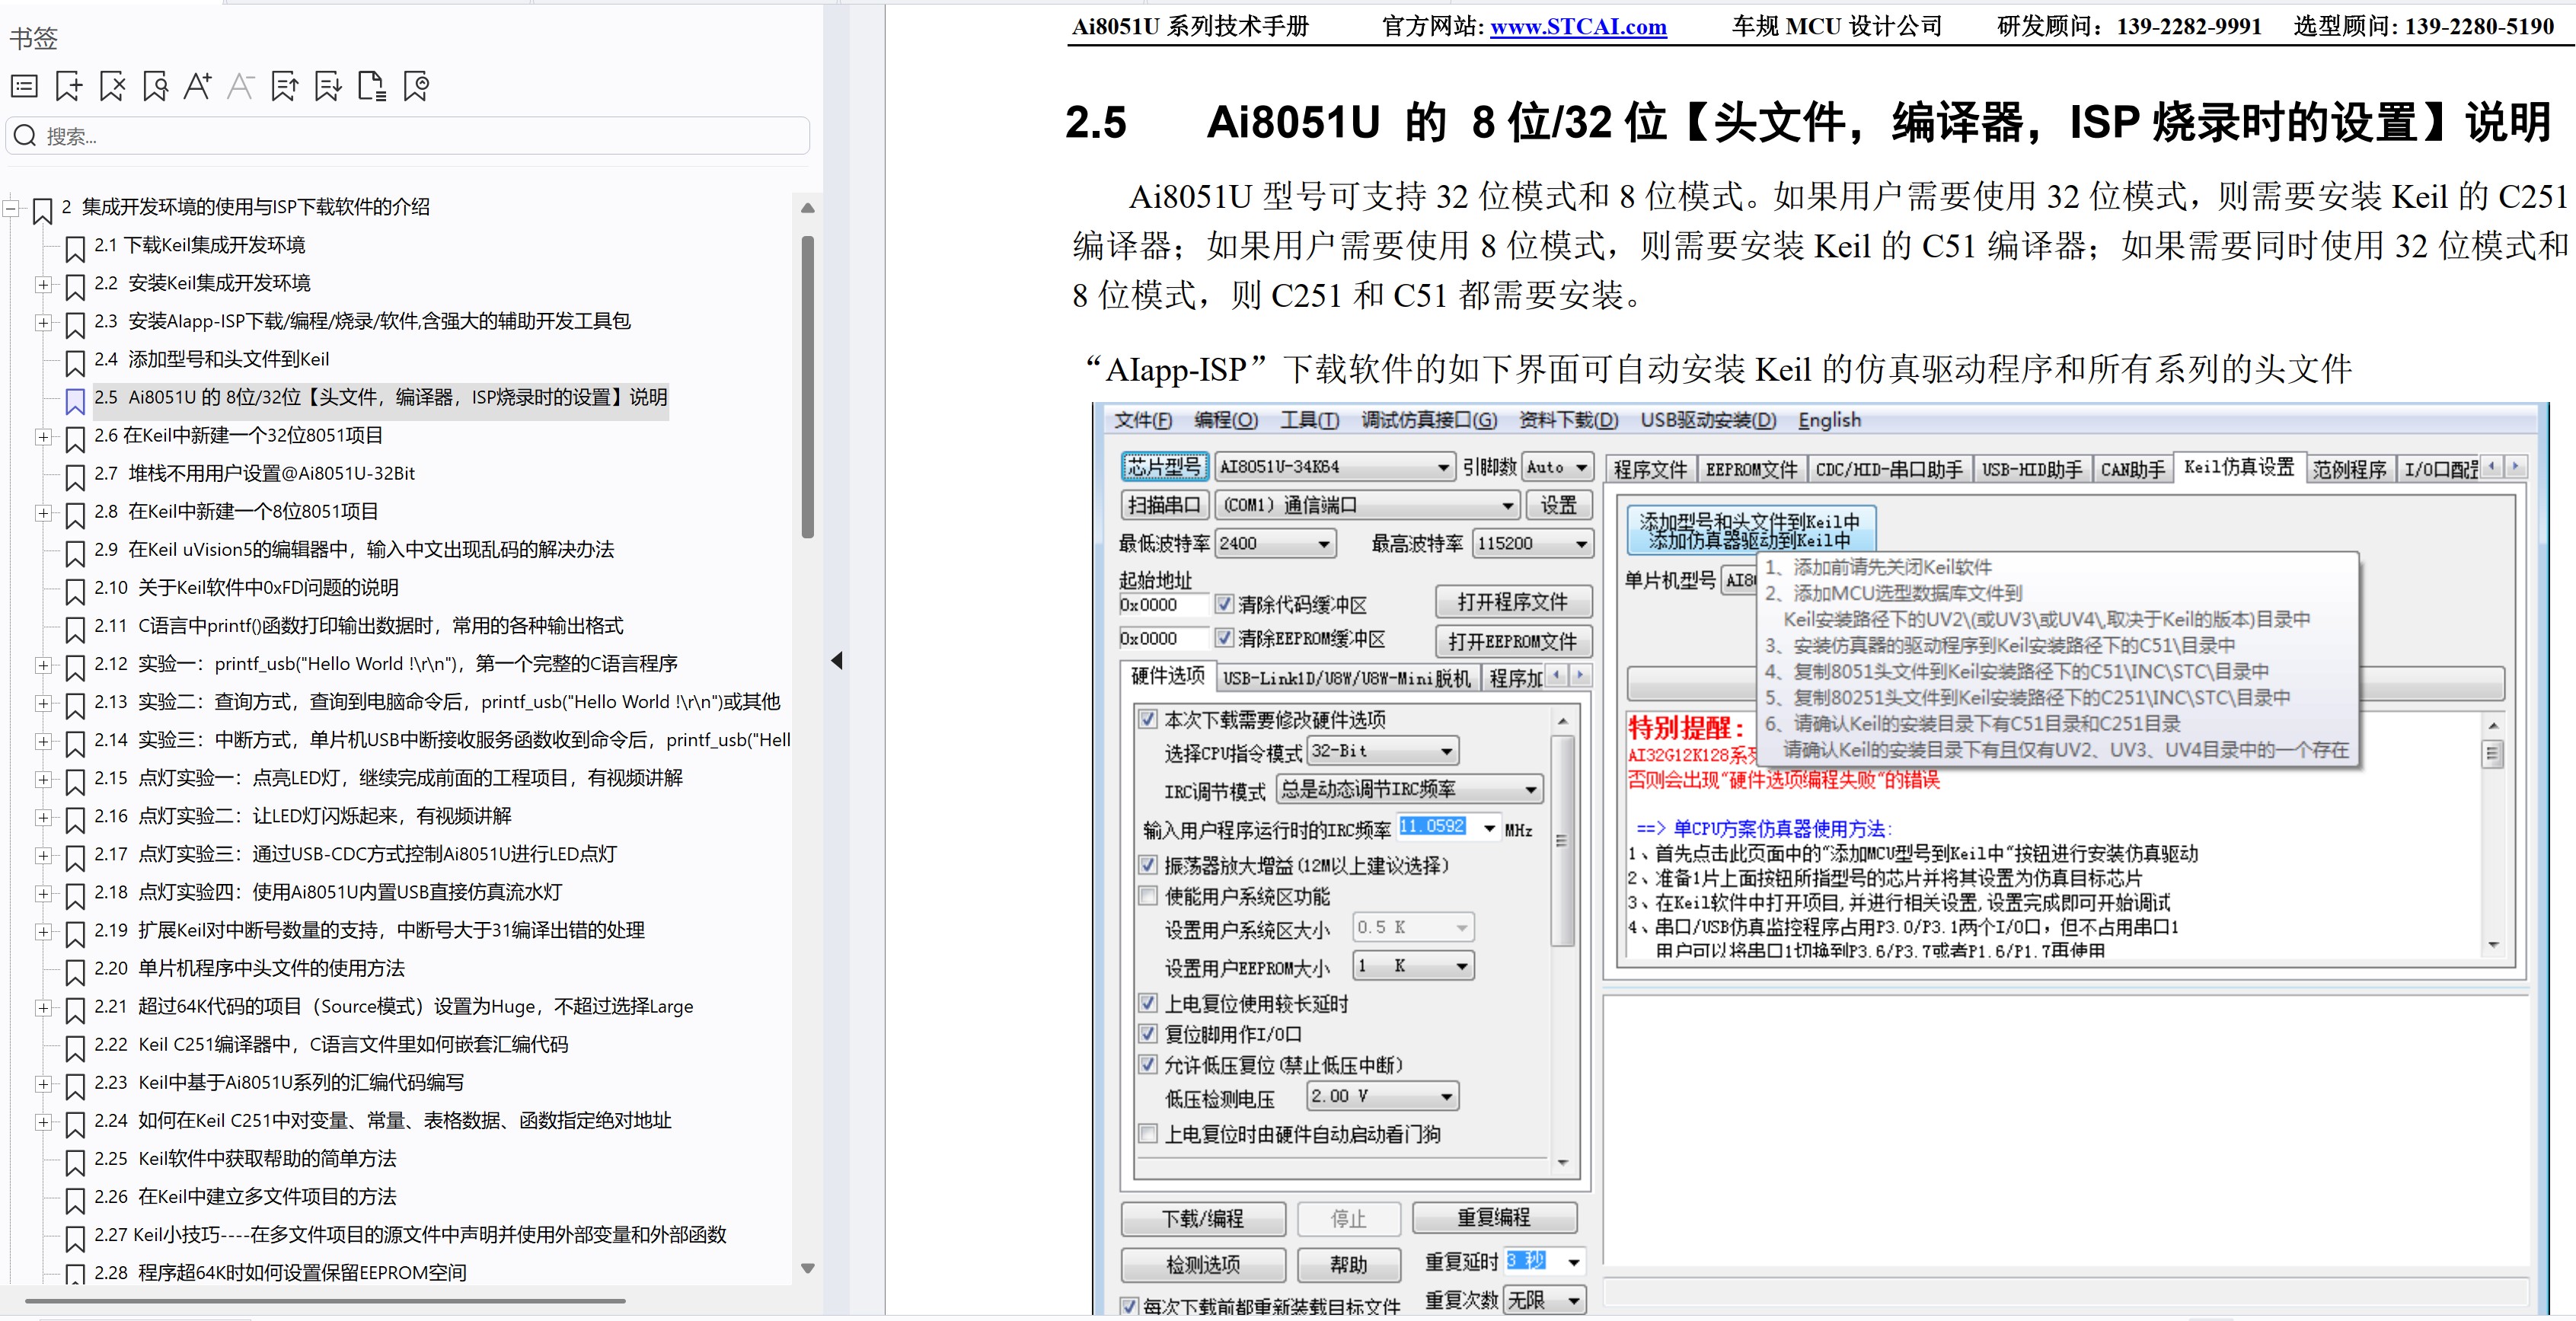Image resolution: width=2576 pixels, height=1321 pixels.
Task: Click the bookmark panel horizontal scrollbar
Action: pyautogui.click(x=325, y=1301)
